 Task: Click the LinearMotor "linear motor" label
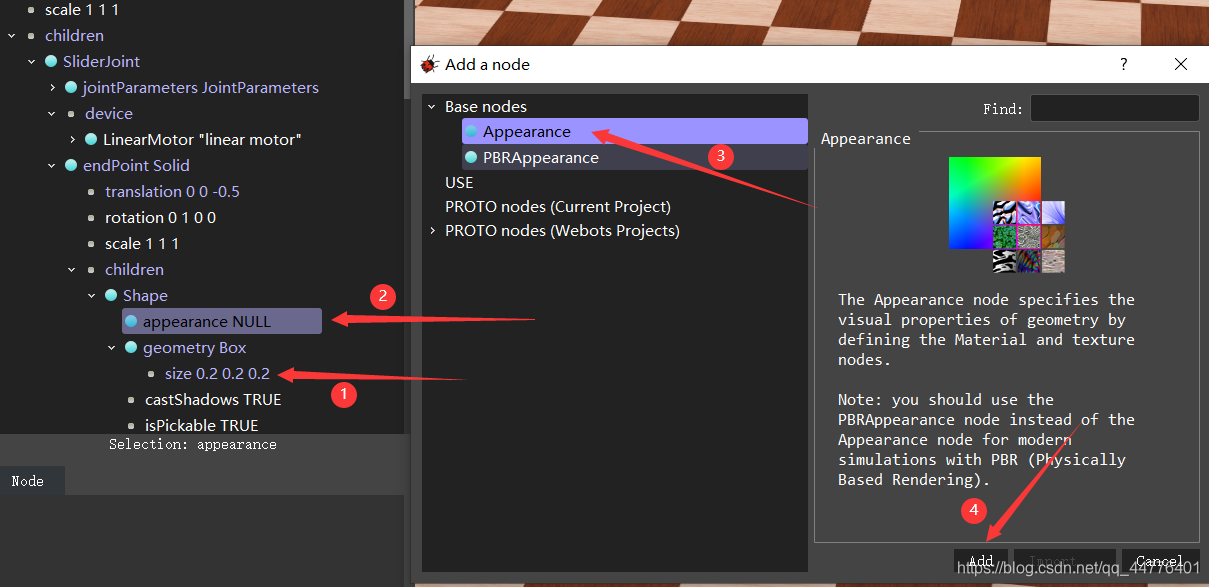[x=202, y=140]
